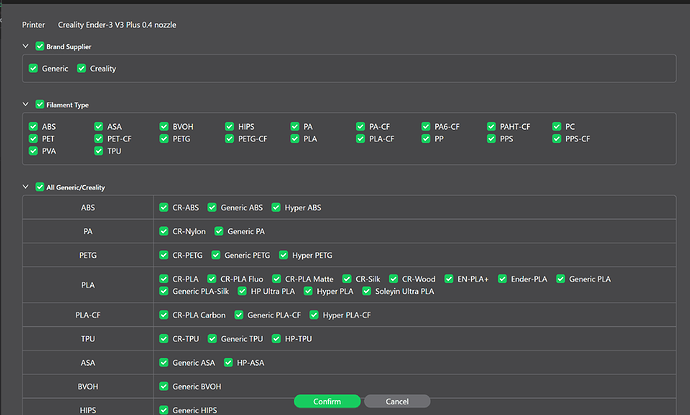
Task: Collapse the Brand Supplier section
Action: pos(26,46)
